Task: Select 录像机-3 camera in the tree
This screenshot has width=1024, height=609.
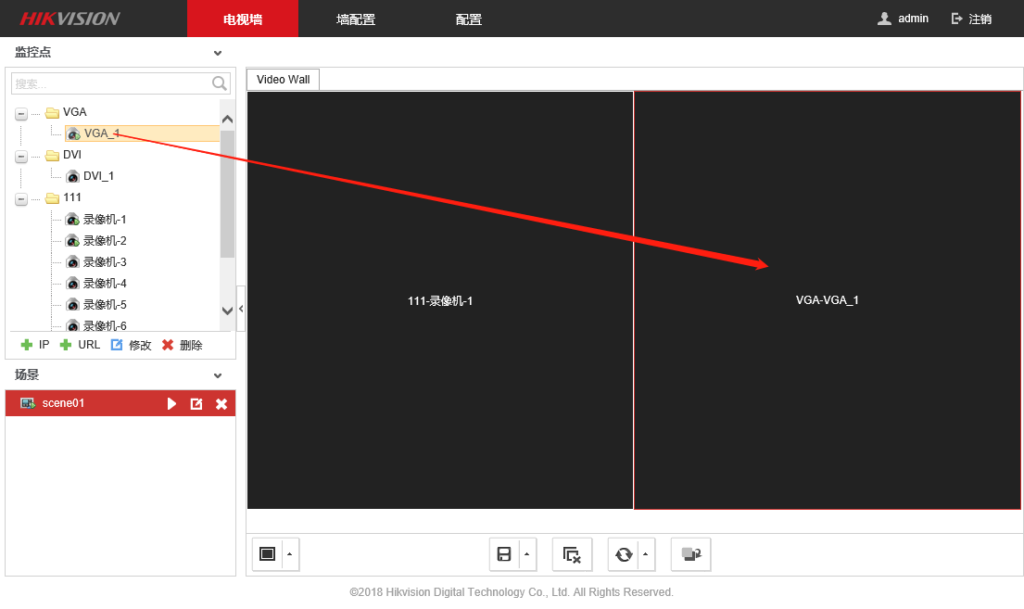Action: (x=104, y=262)
